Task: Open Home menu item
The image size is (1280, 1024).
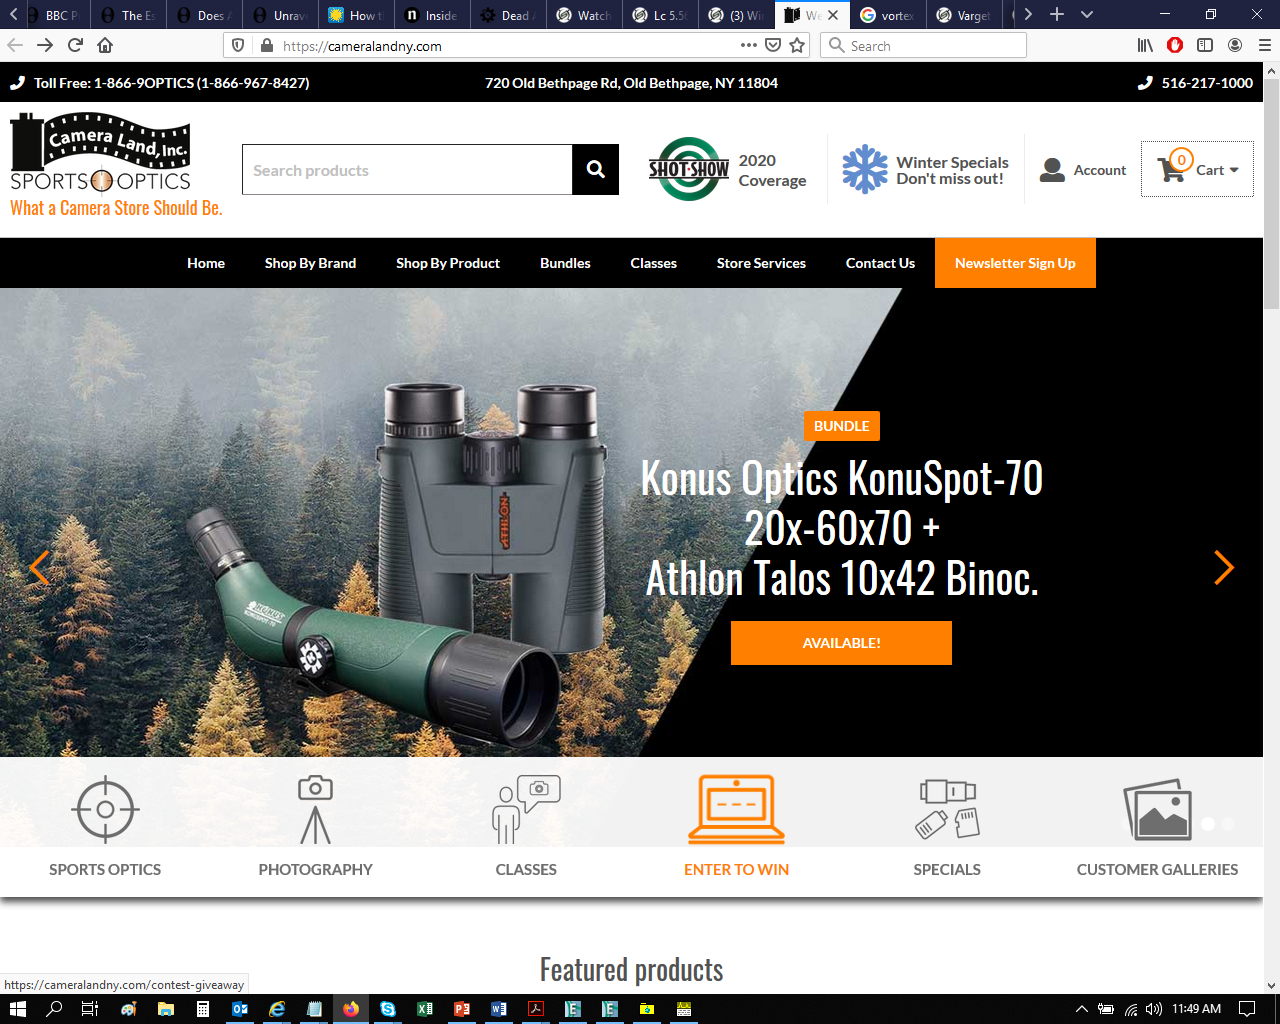Action: [x=206, y=263]
